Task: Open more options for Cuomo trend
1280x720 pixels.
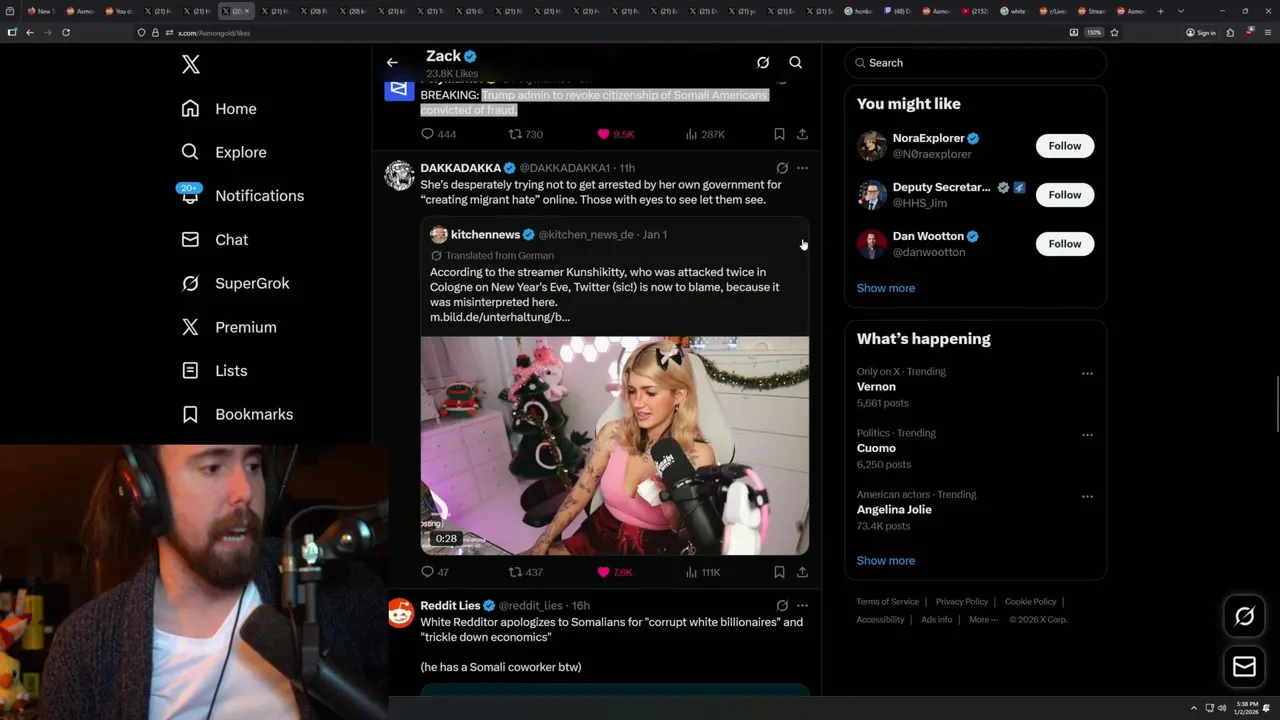Action: point(1087,435)
